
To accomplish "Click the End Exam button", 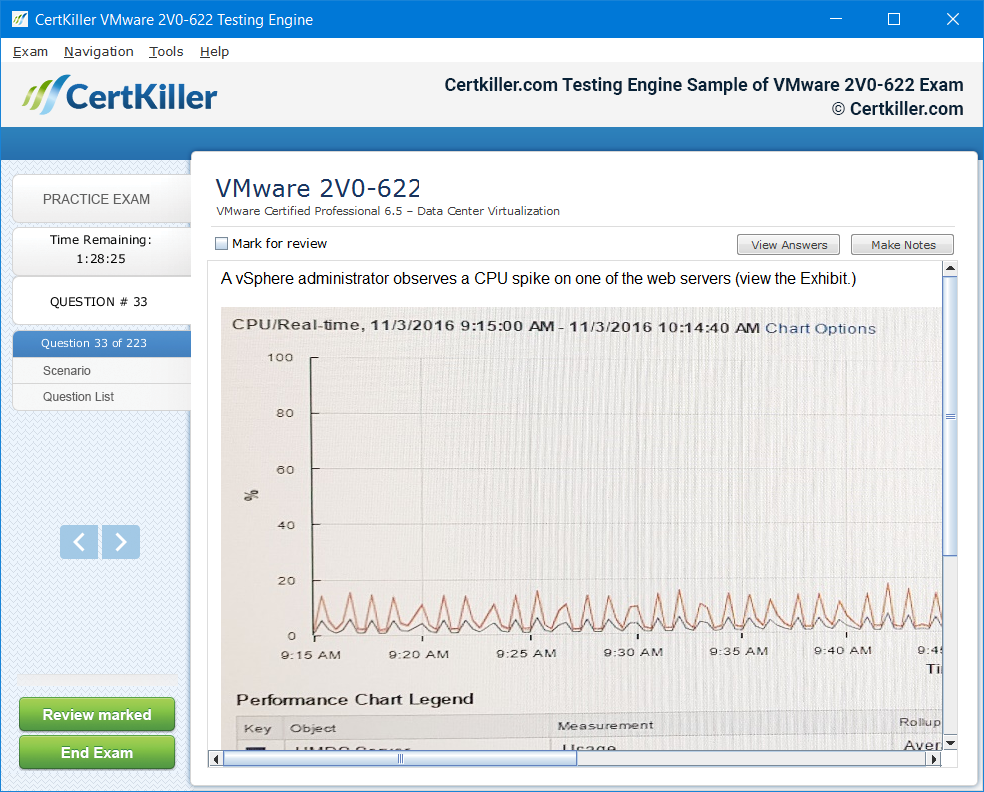I will 97,752.
